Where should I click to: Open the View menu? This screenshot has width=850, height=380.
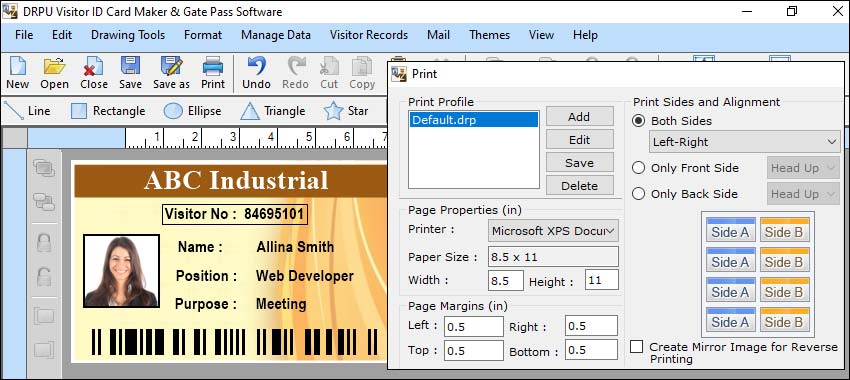(x=541, y=35)
